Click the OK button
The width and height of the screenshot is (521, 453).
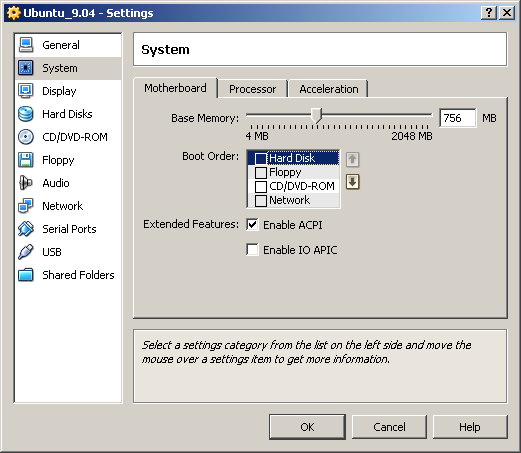[x=307, y=427]
